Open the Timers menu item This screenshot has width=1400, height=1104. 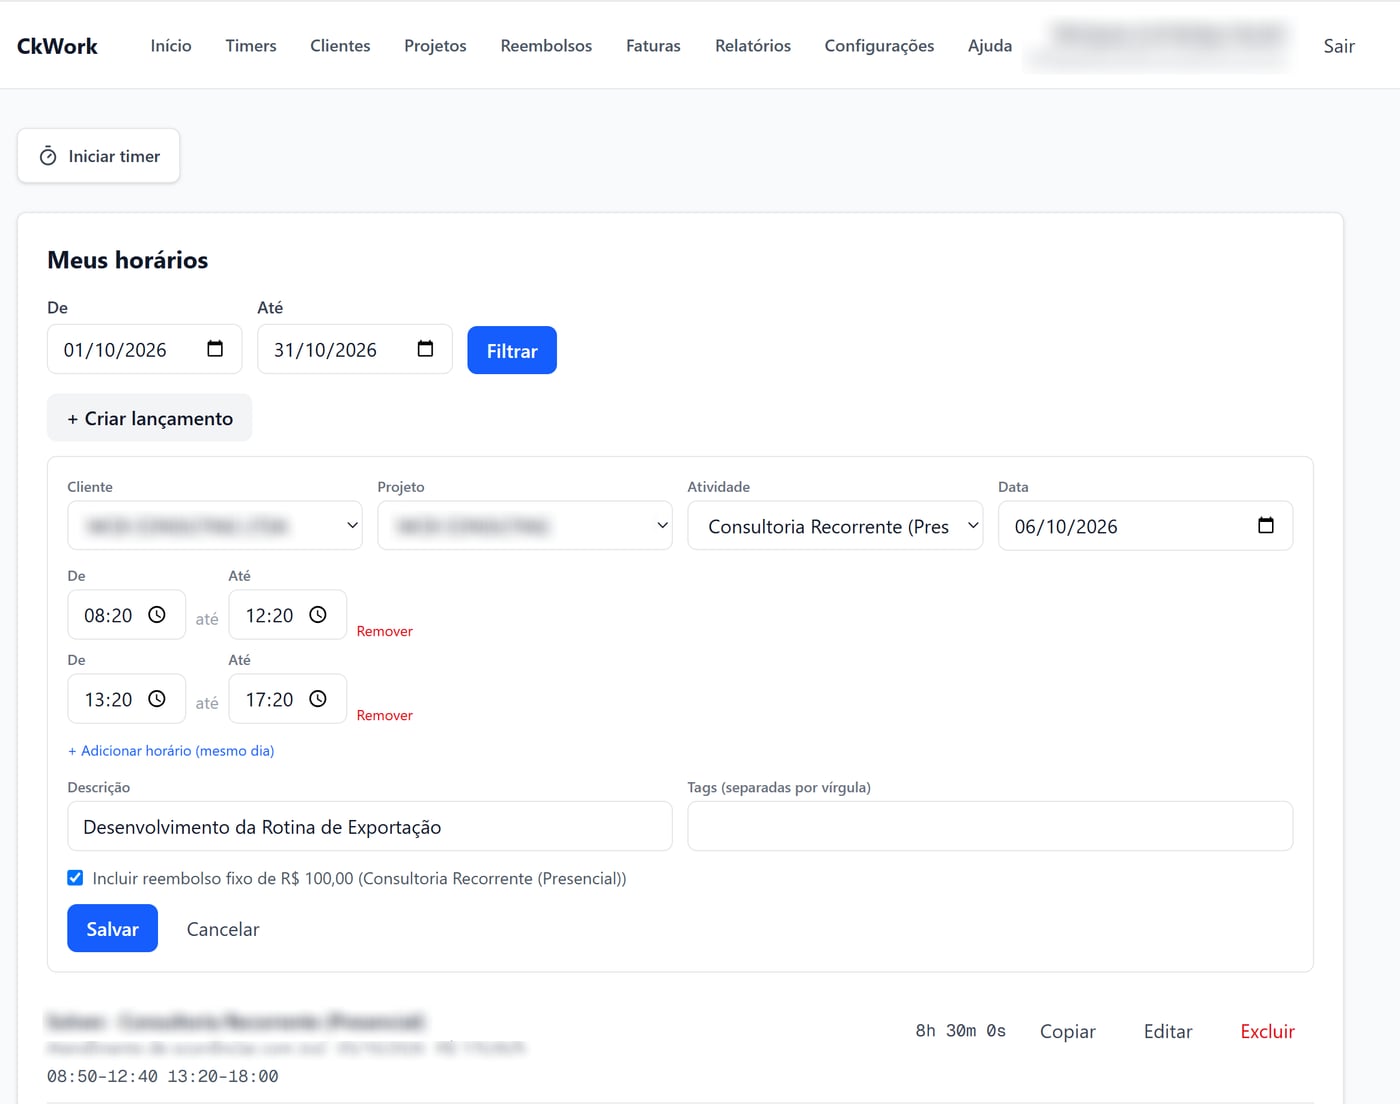(x=251, y=46)
